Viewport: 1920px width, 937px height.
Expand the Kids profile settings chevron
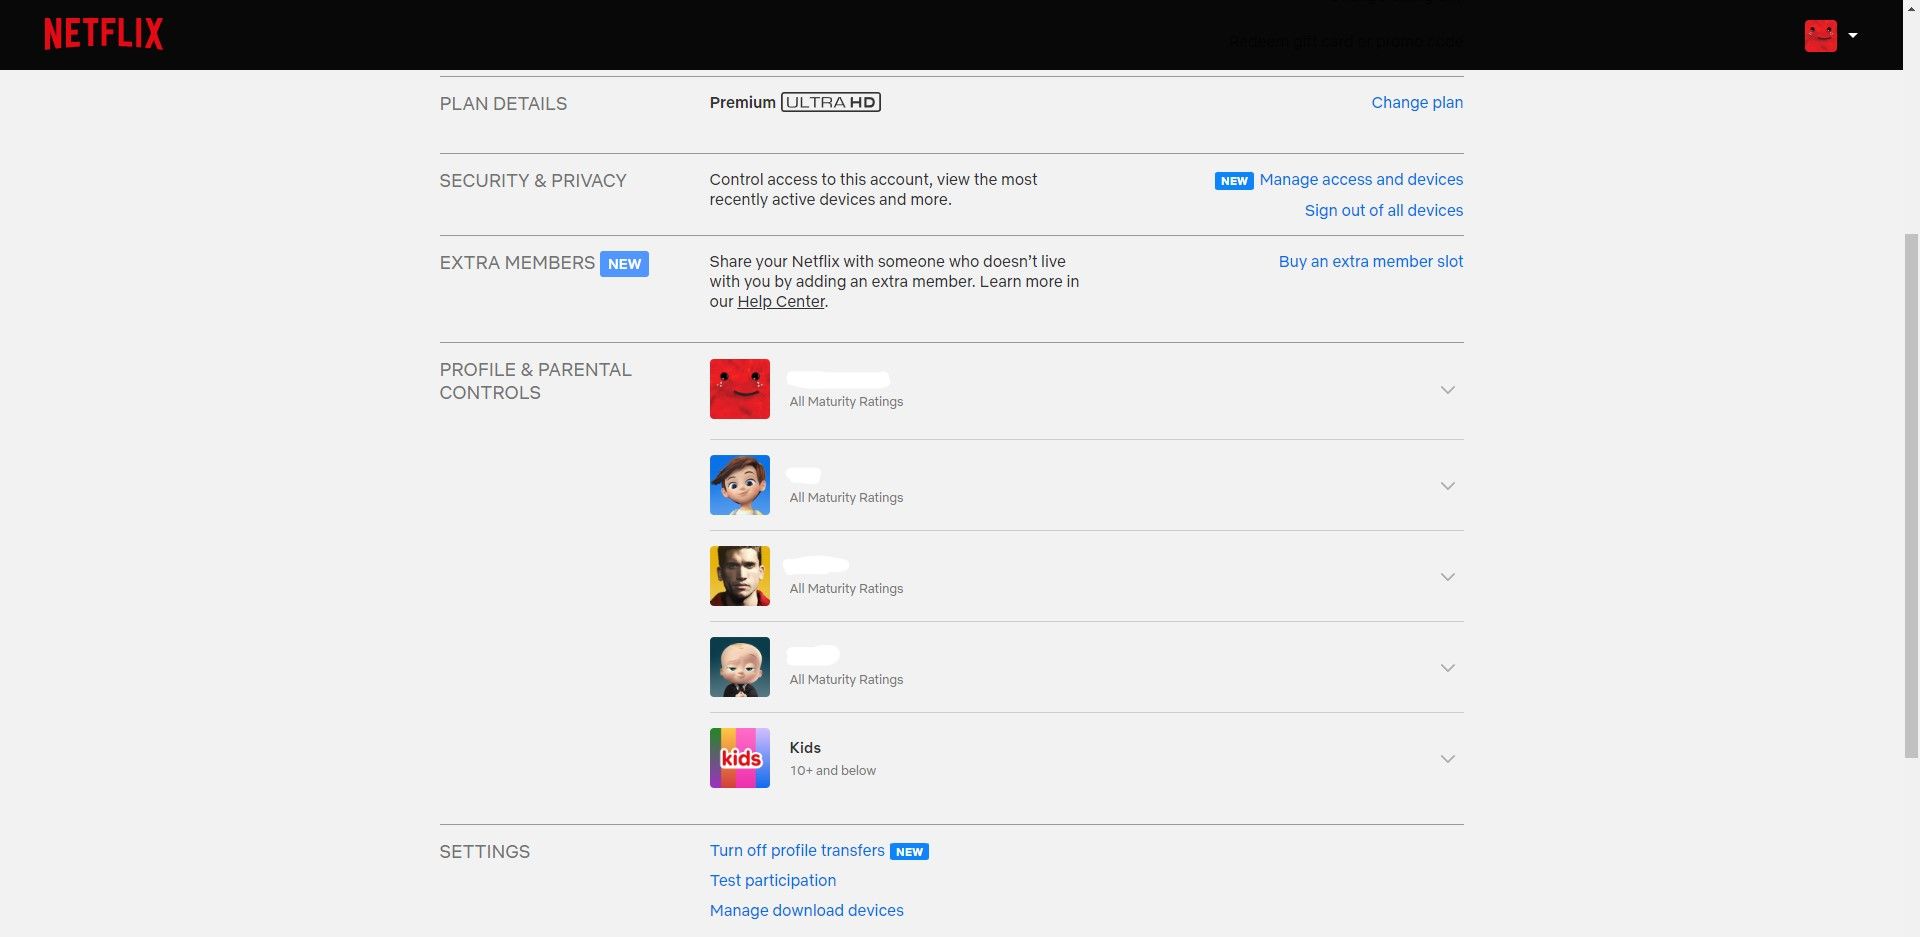click(x=1448, y=758)
